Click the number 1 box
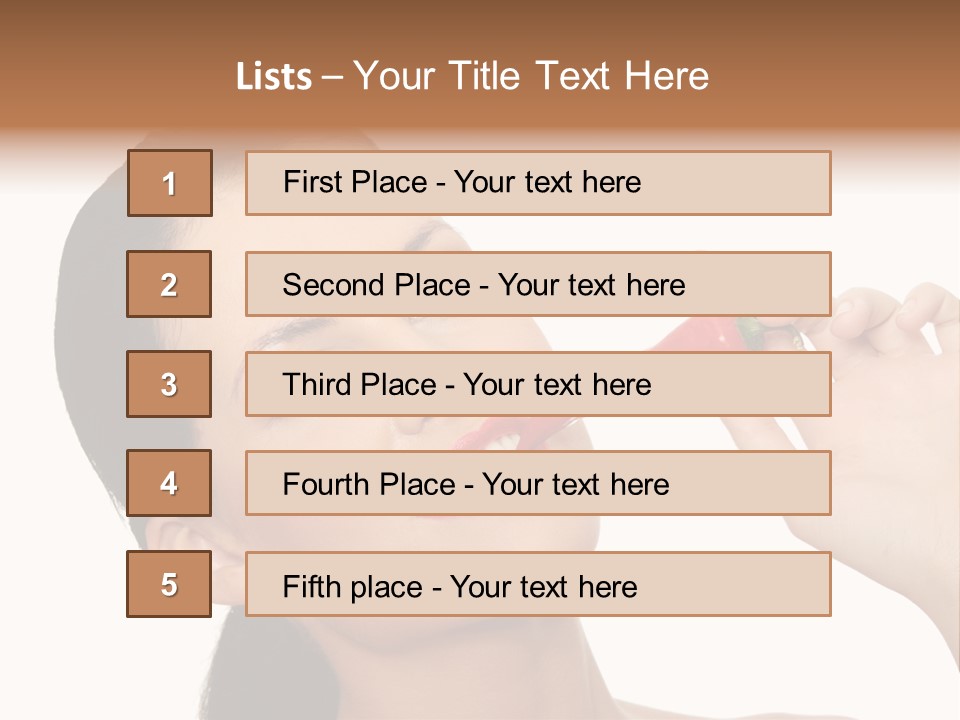This screenshot has height=720, width=960. point(169,183)
